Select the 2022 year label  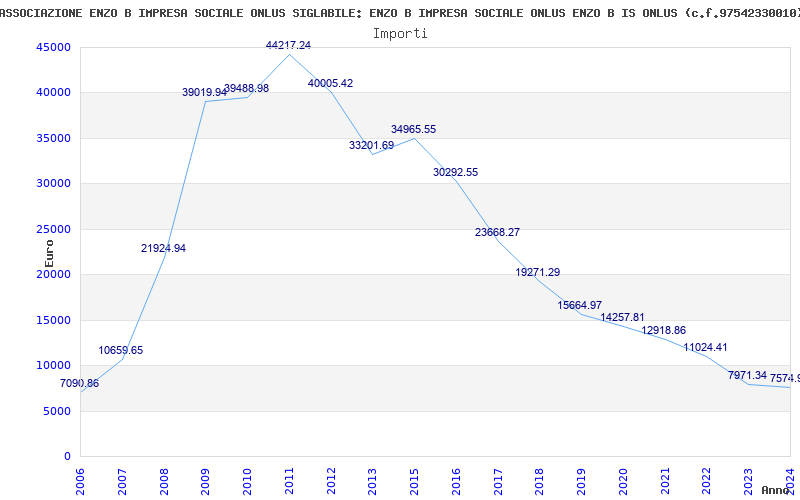(707, 482)
